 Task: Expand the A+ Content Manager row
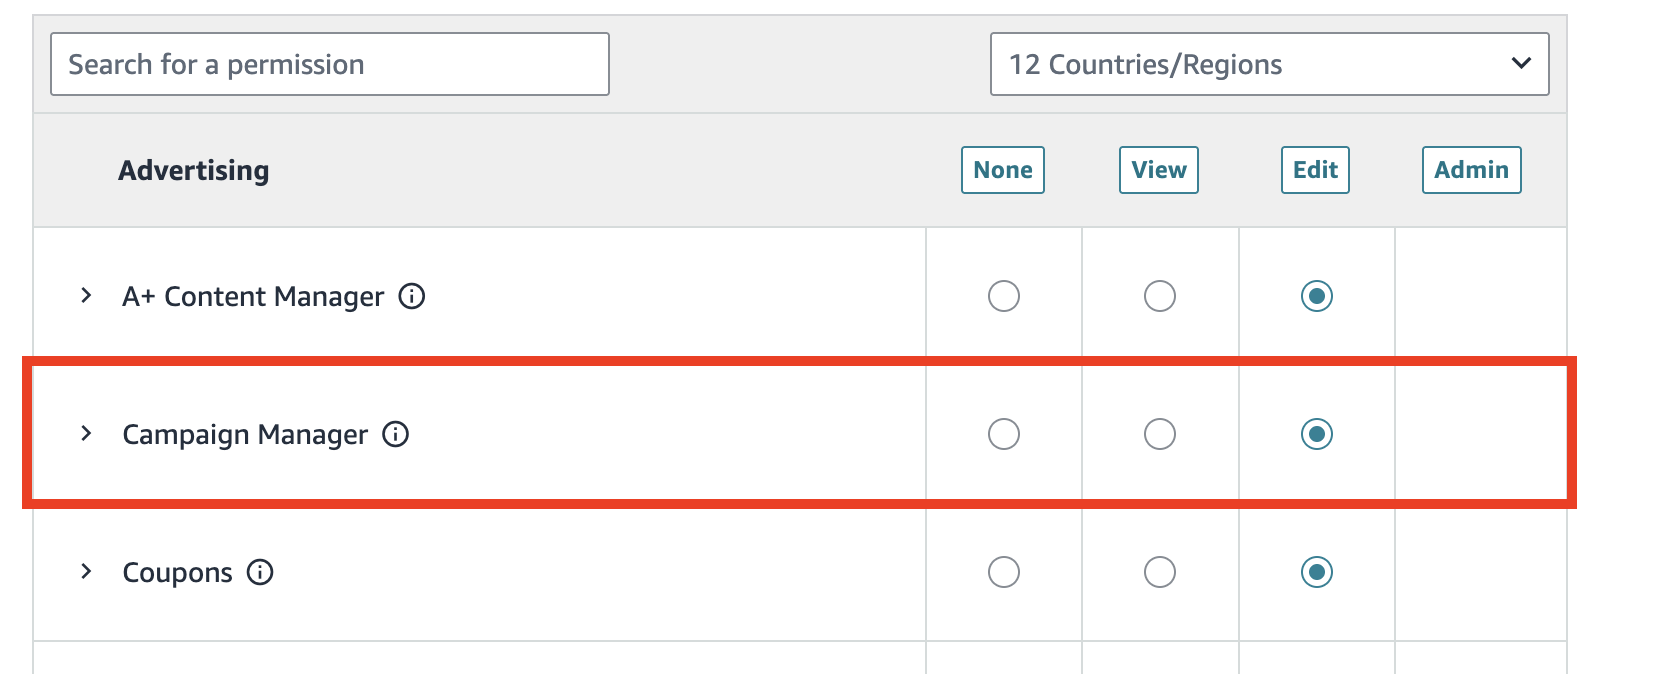[x=86, y=296]
